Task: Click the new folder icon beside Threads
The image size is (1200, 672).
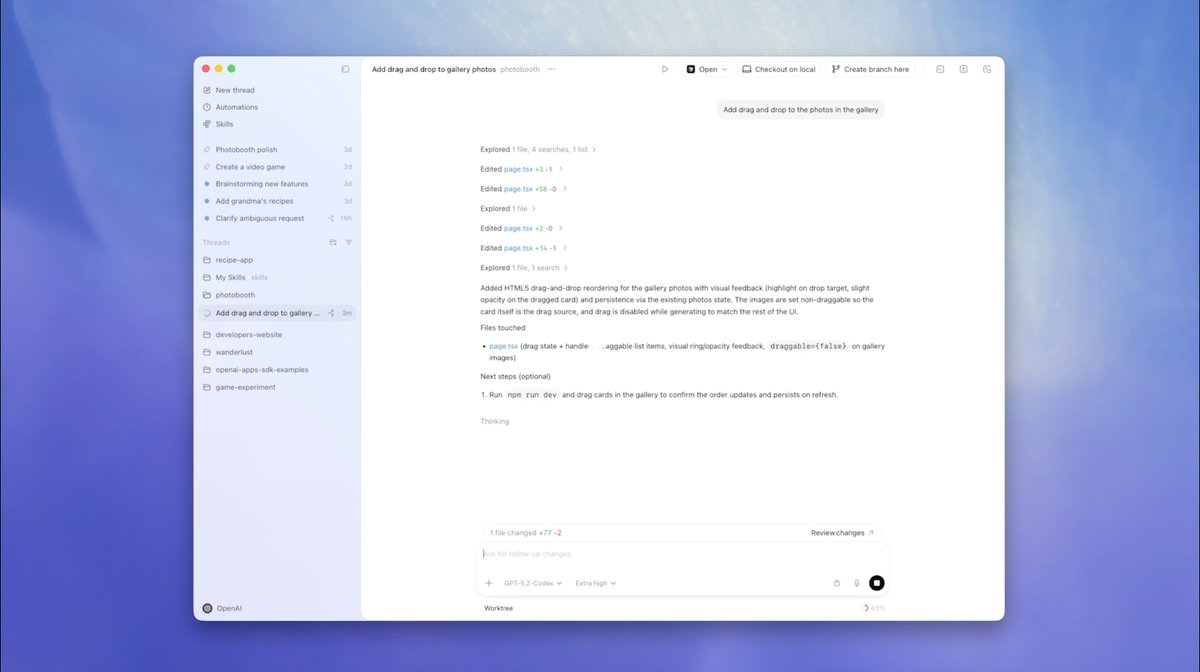Action: [x=333, y=242]
